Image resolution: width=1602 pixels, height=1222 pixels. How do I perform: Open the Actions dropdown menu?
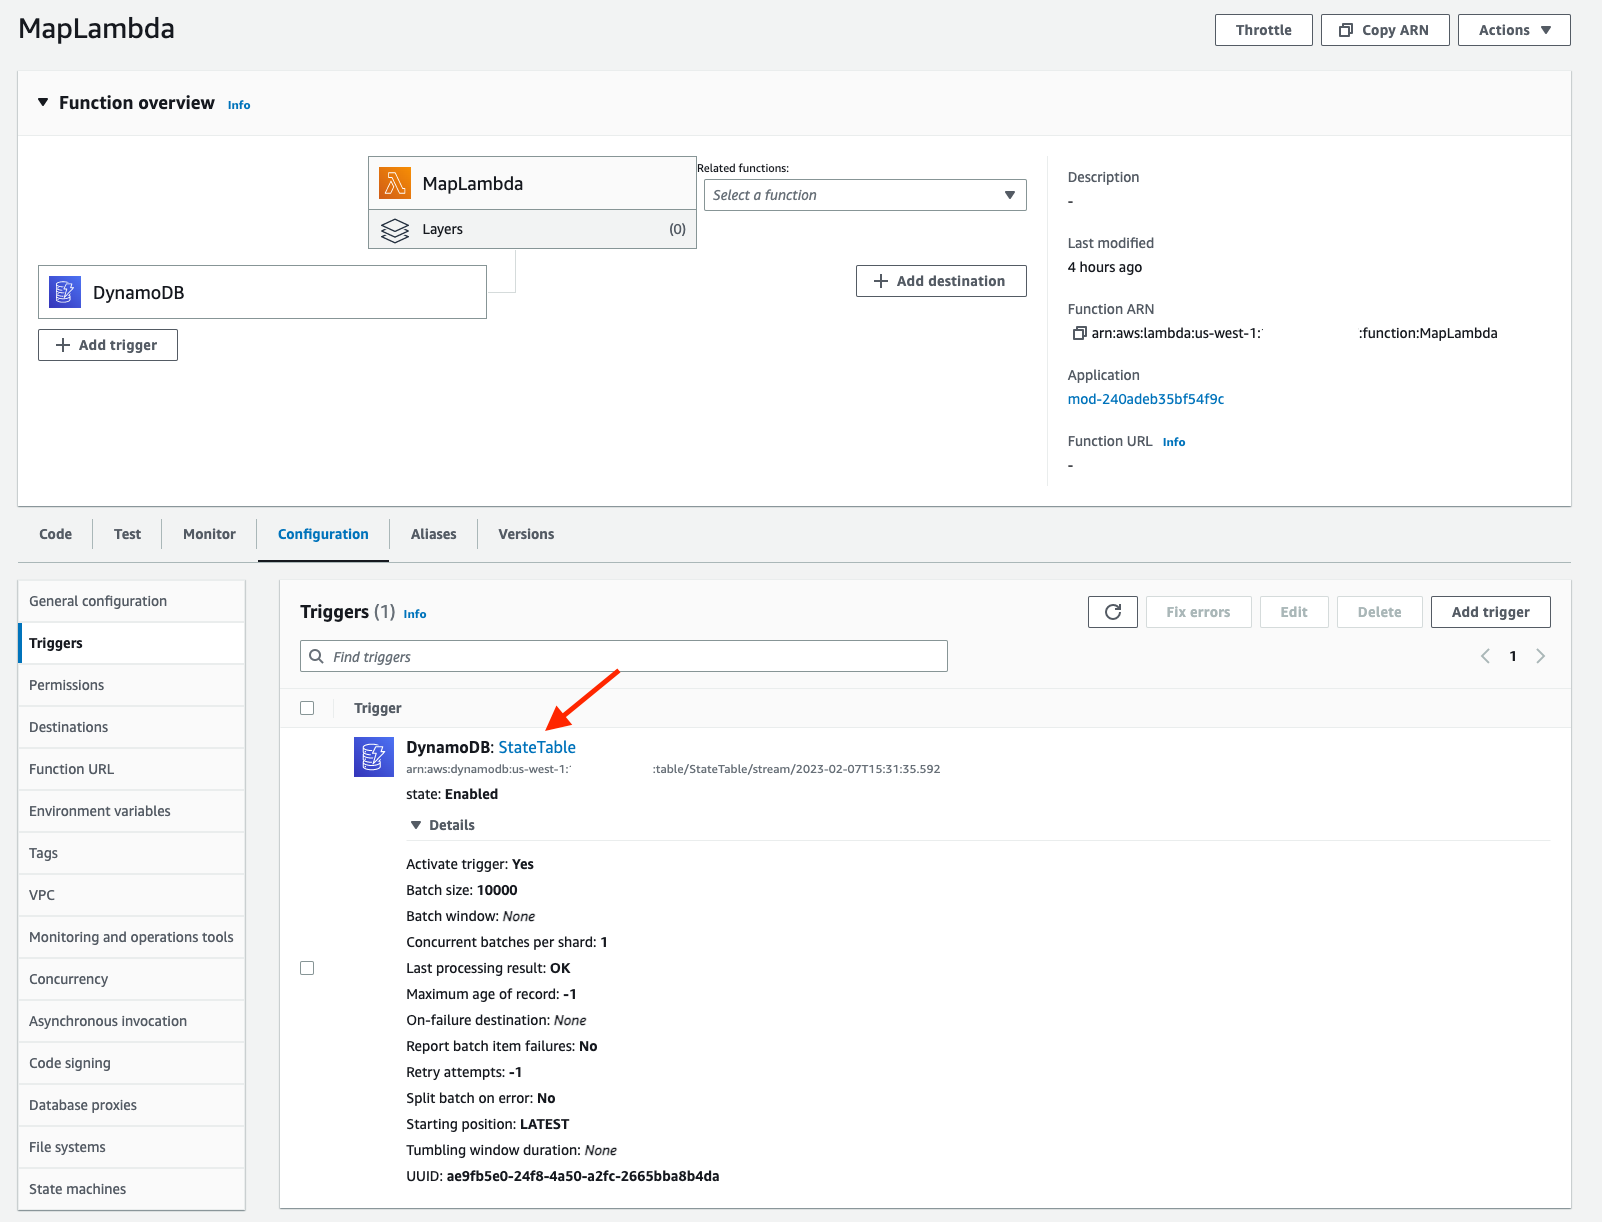click(1514, 30)
